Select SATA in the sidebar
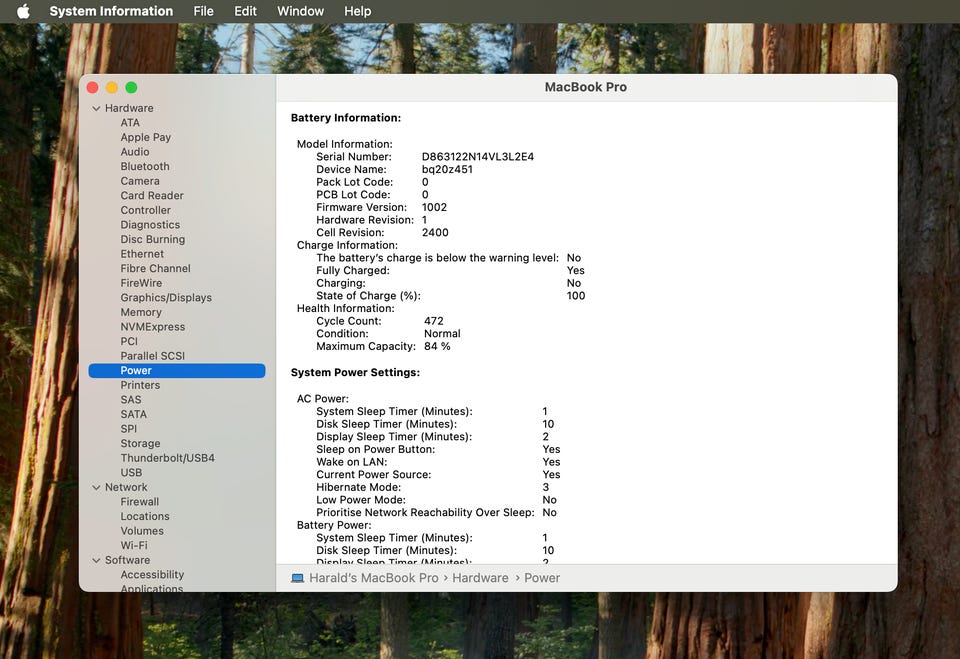The image size is (960, 659). (133, 415)
